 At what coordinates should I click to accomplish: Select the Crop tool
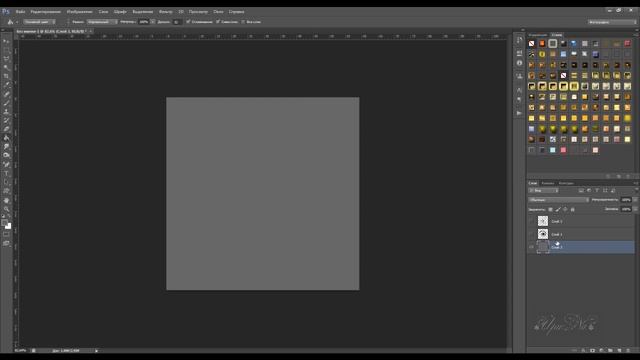point(7,76)
